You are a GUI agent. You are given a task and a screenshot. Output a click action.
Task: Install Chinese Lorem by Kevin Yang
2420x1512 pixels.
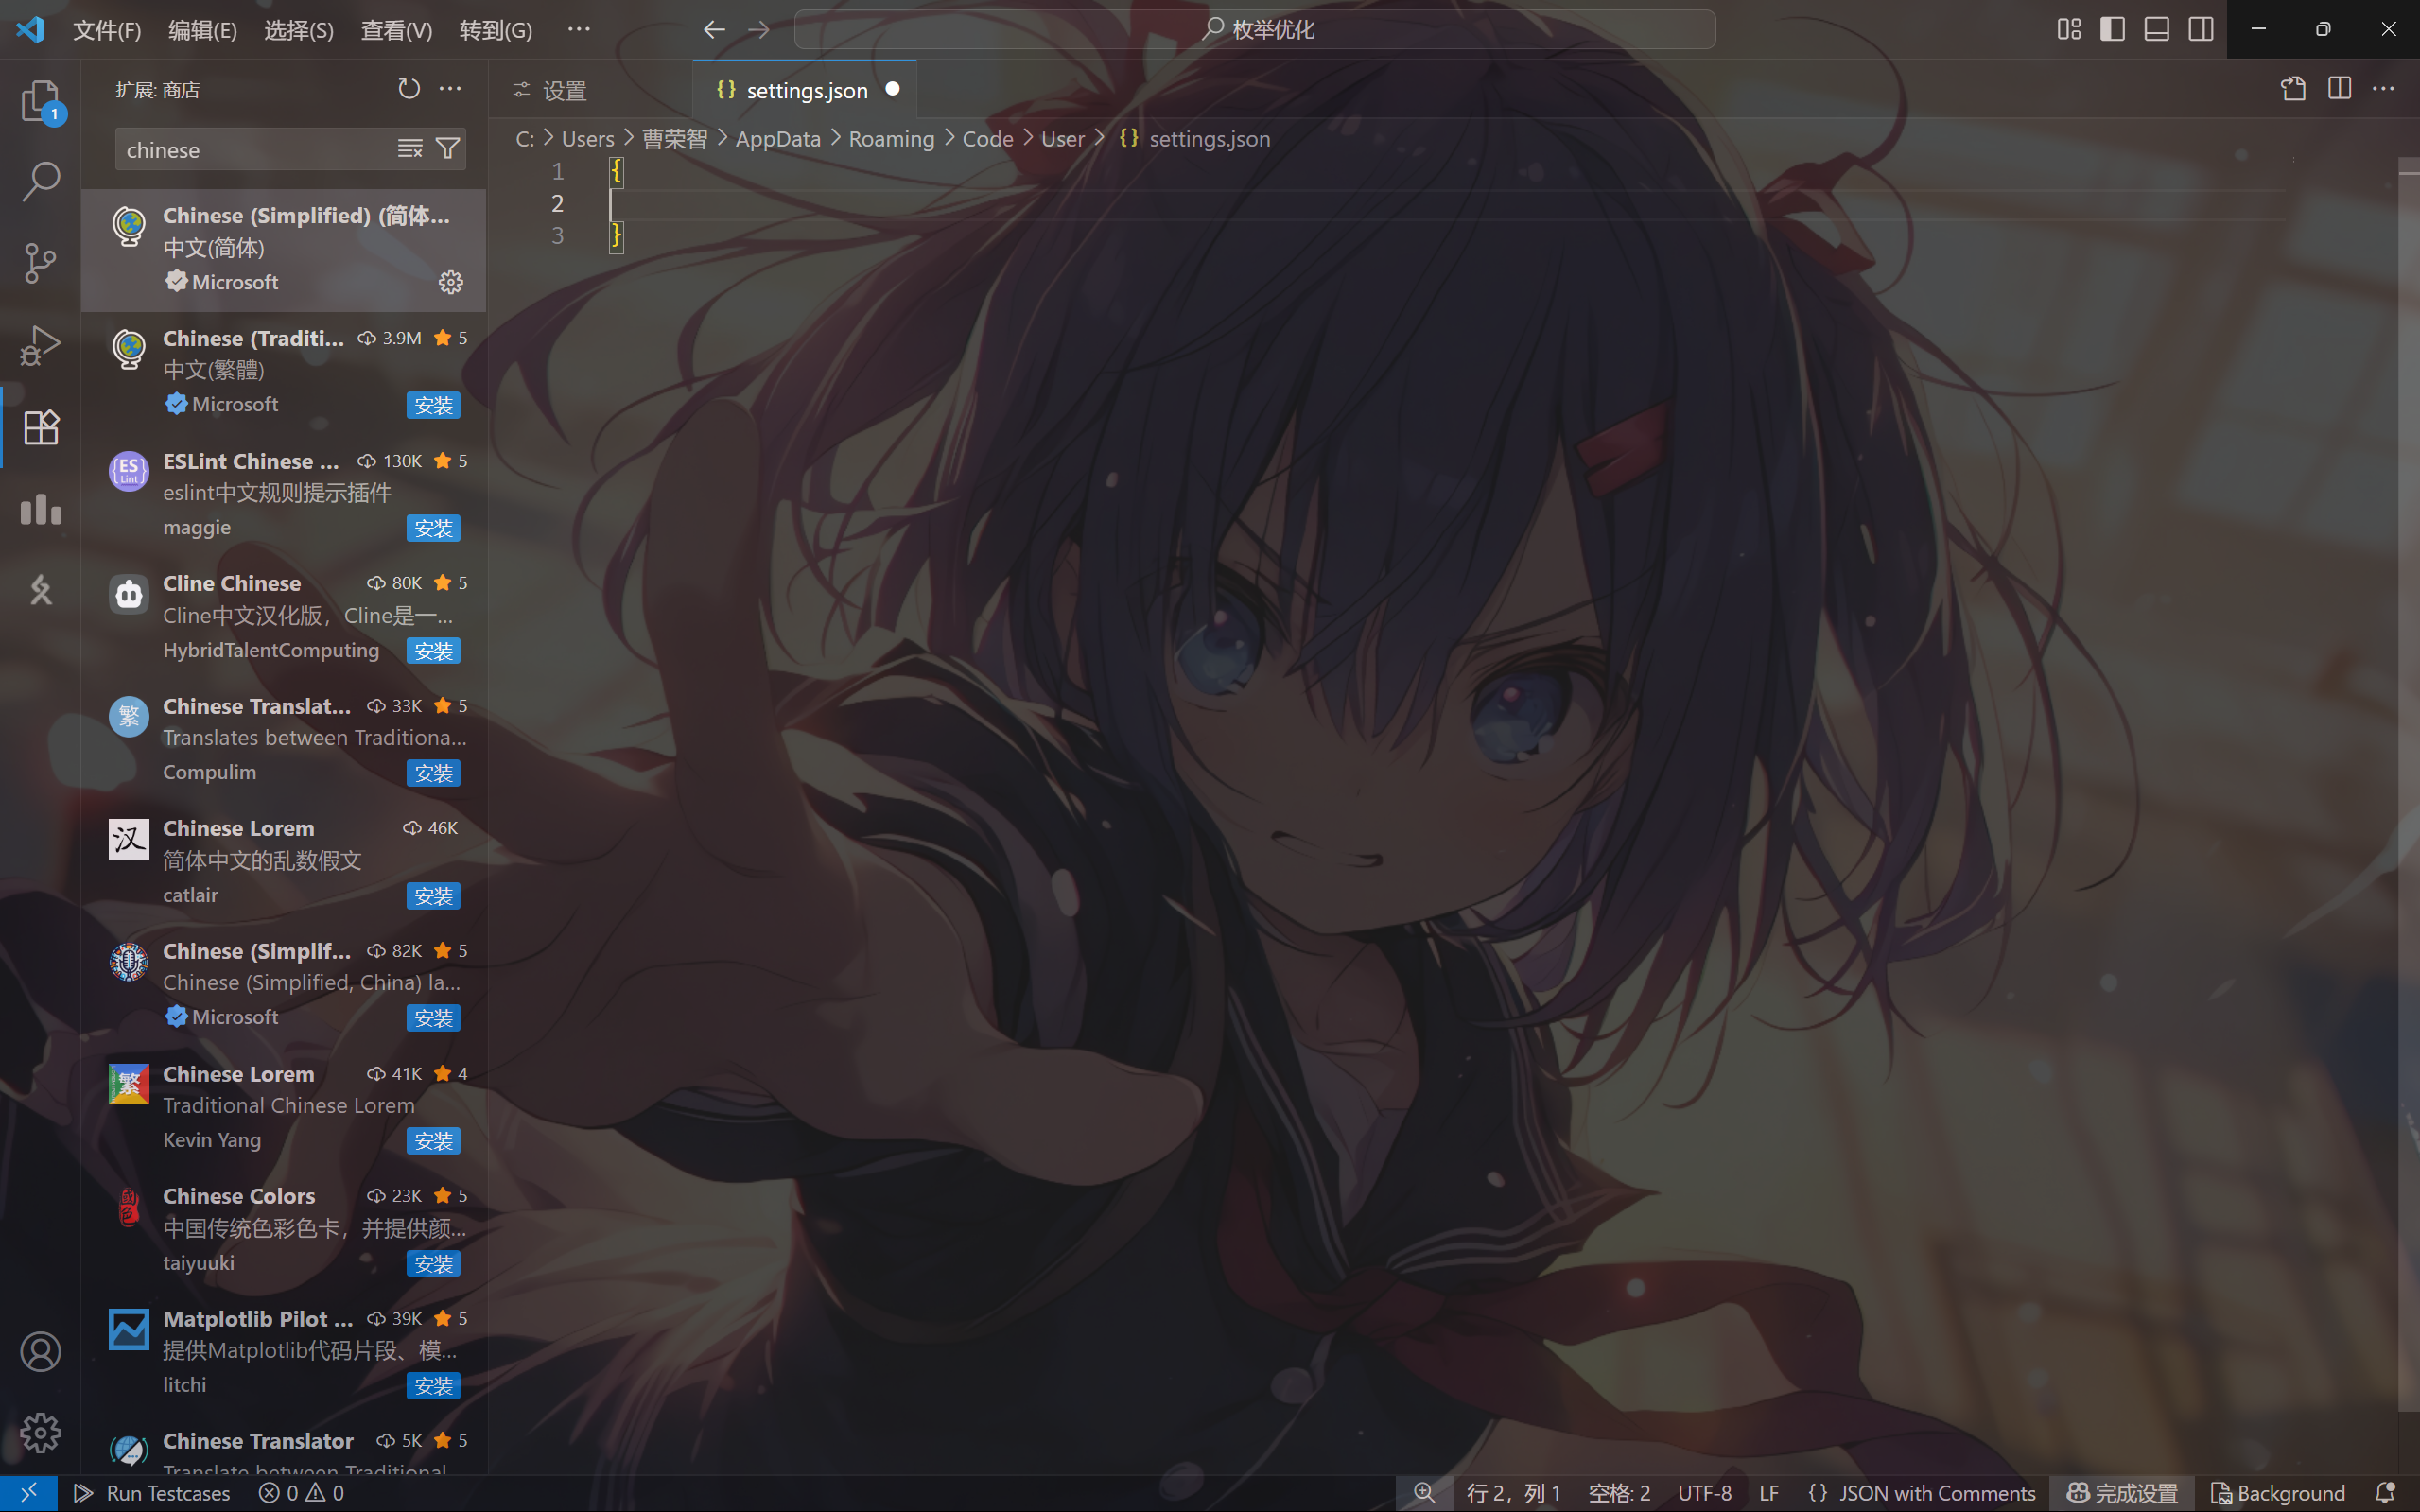tap(433, 1141)
